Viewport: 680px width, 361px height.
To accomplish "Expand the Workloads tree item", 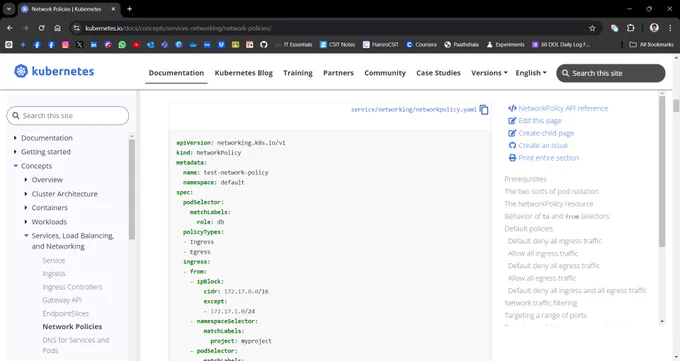I will pos(26,222).
